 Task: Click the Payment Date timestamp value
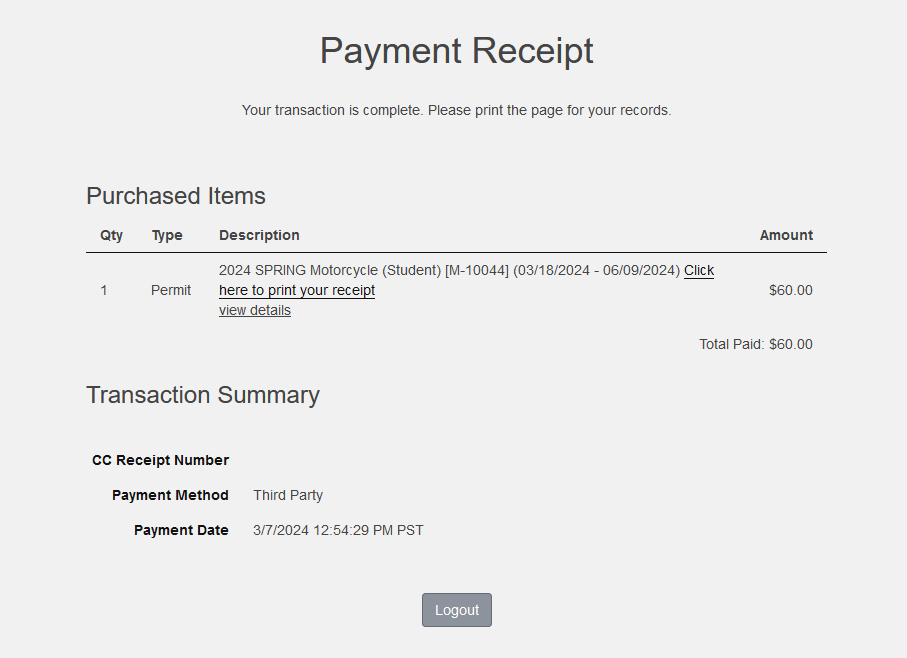point(338,530)
